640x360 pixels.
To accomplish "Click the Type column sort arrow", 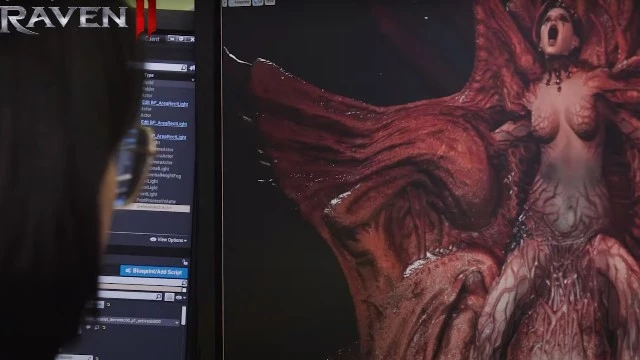I will (193, 80).
